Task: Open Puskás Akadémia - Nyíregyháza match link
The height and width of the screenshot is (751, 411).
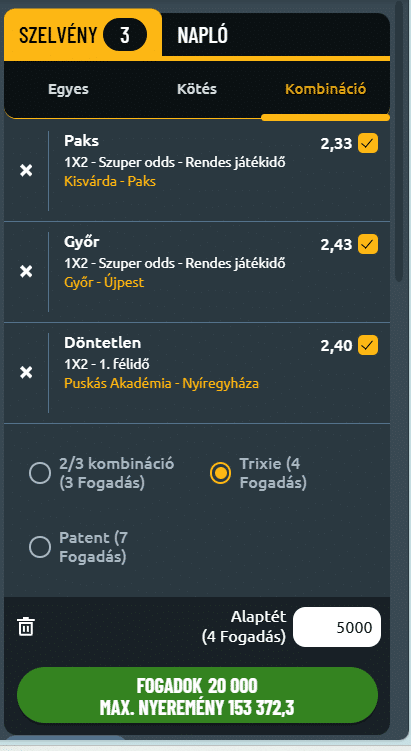Action: (x=161, y=383)
